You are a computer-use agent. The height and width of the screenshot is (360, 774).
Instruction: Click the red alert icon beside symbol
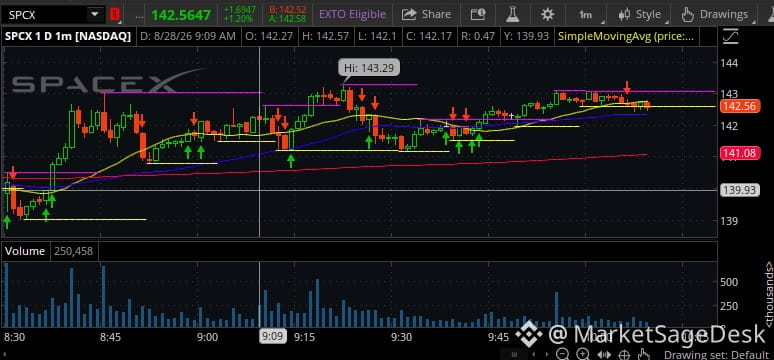(x=115, y=14)
